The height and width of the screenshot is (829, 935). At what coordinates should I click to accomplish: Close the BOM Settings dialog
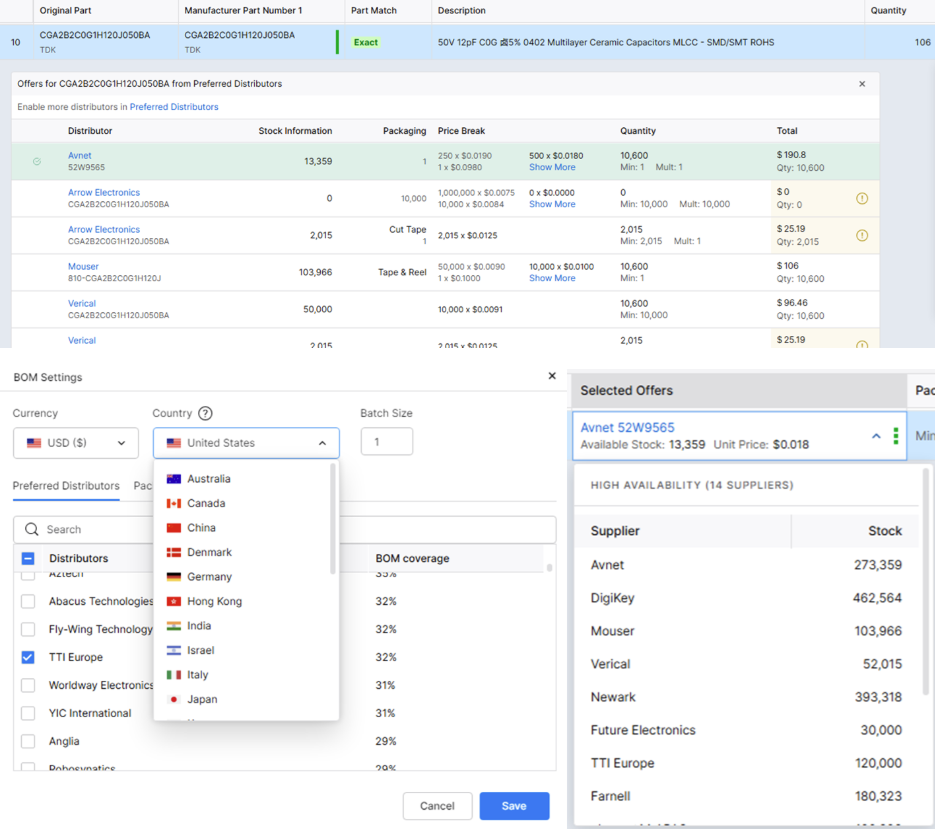click(552, 376)
